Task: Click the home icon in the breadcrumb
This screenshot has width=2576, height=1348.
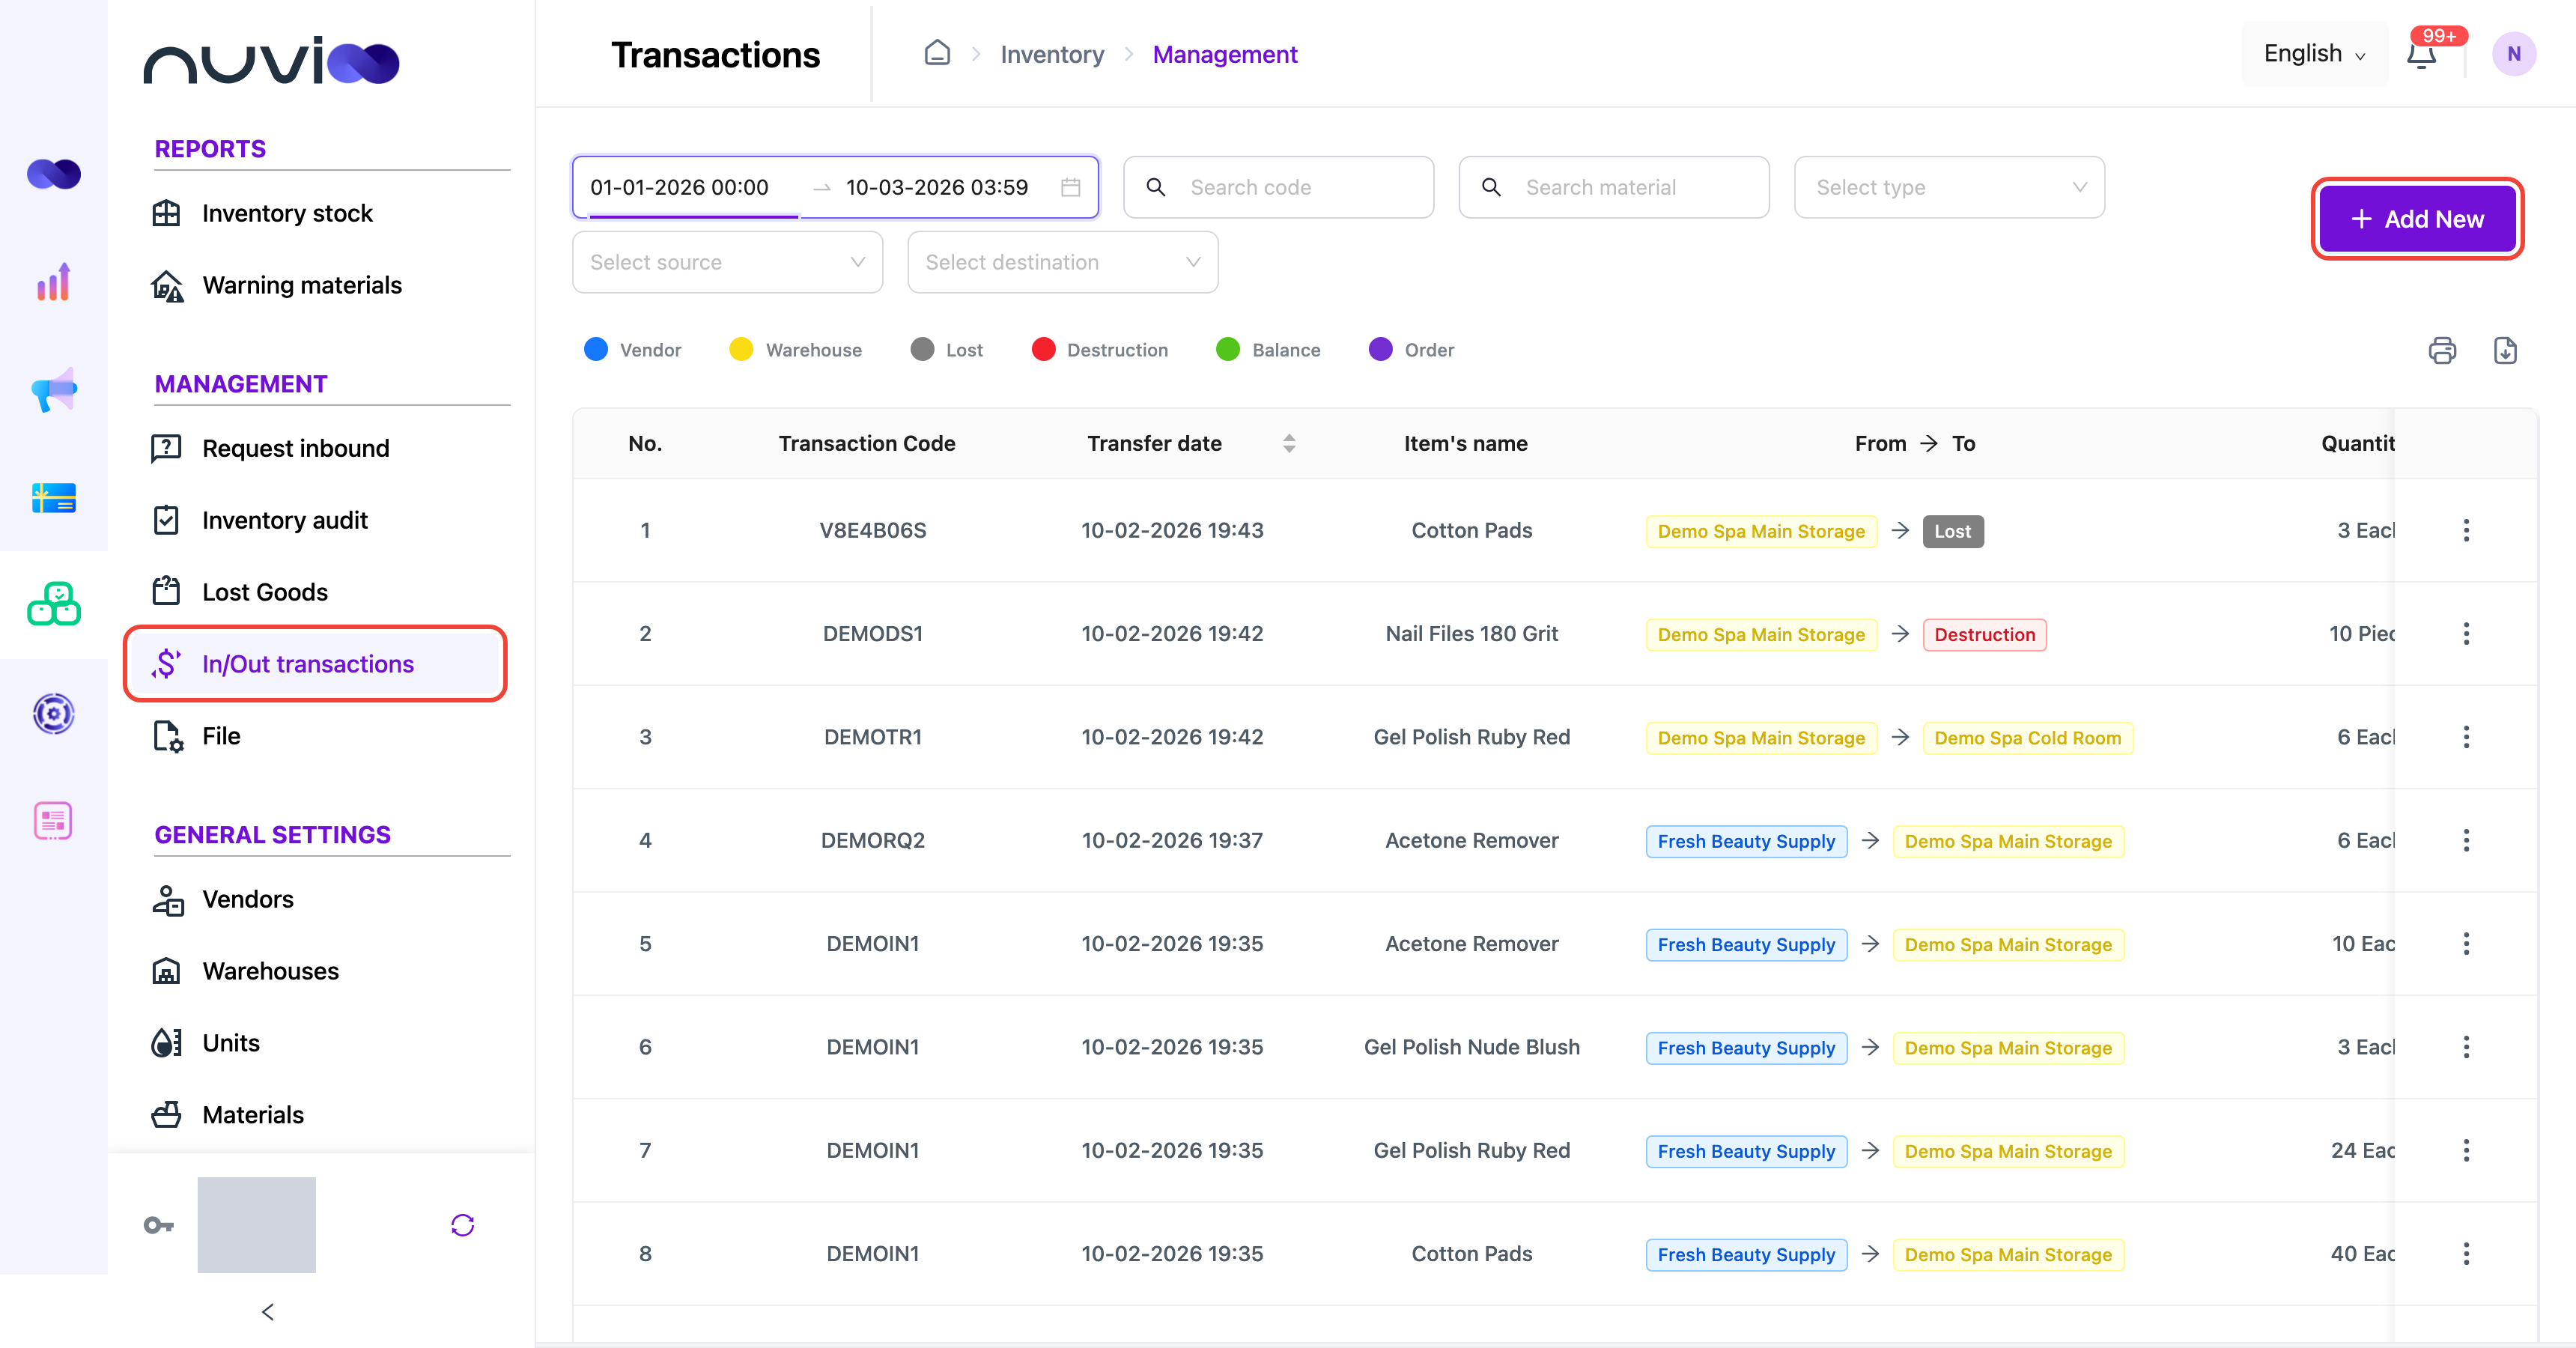Action: [x=937, y=53]
